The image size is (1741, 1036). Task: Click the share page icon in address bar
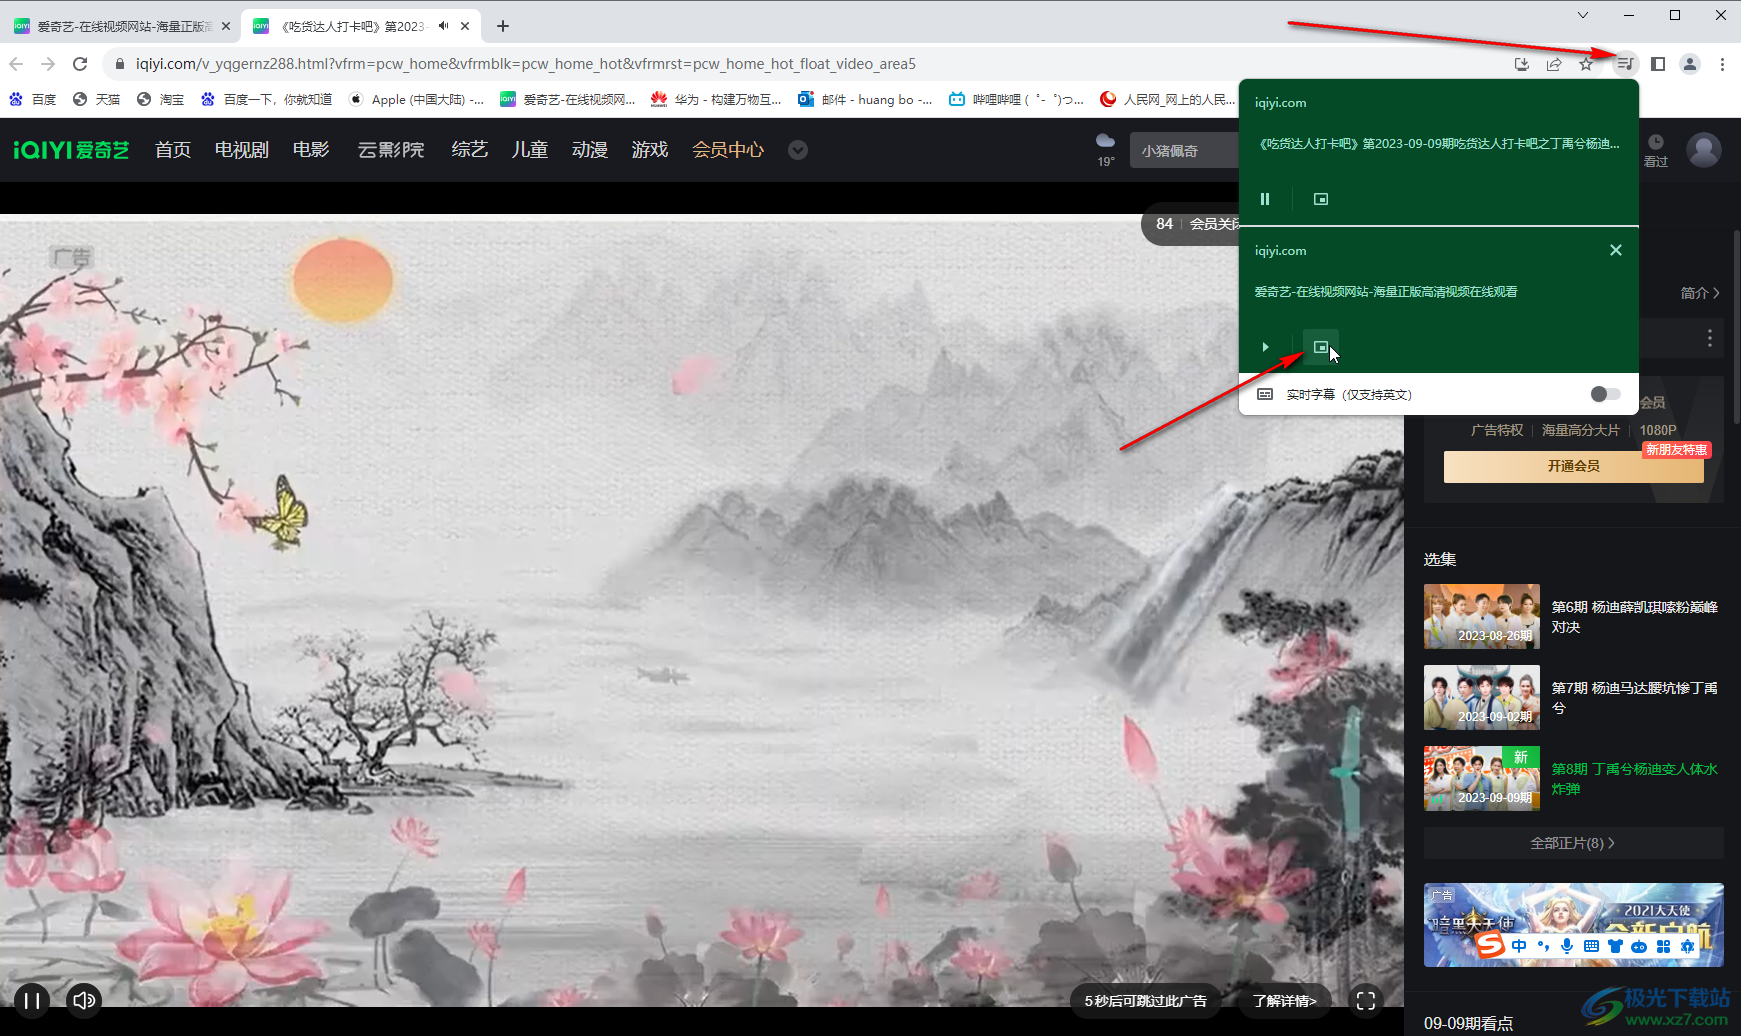coord(1554,64)
